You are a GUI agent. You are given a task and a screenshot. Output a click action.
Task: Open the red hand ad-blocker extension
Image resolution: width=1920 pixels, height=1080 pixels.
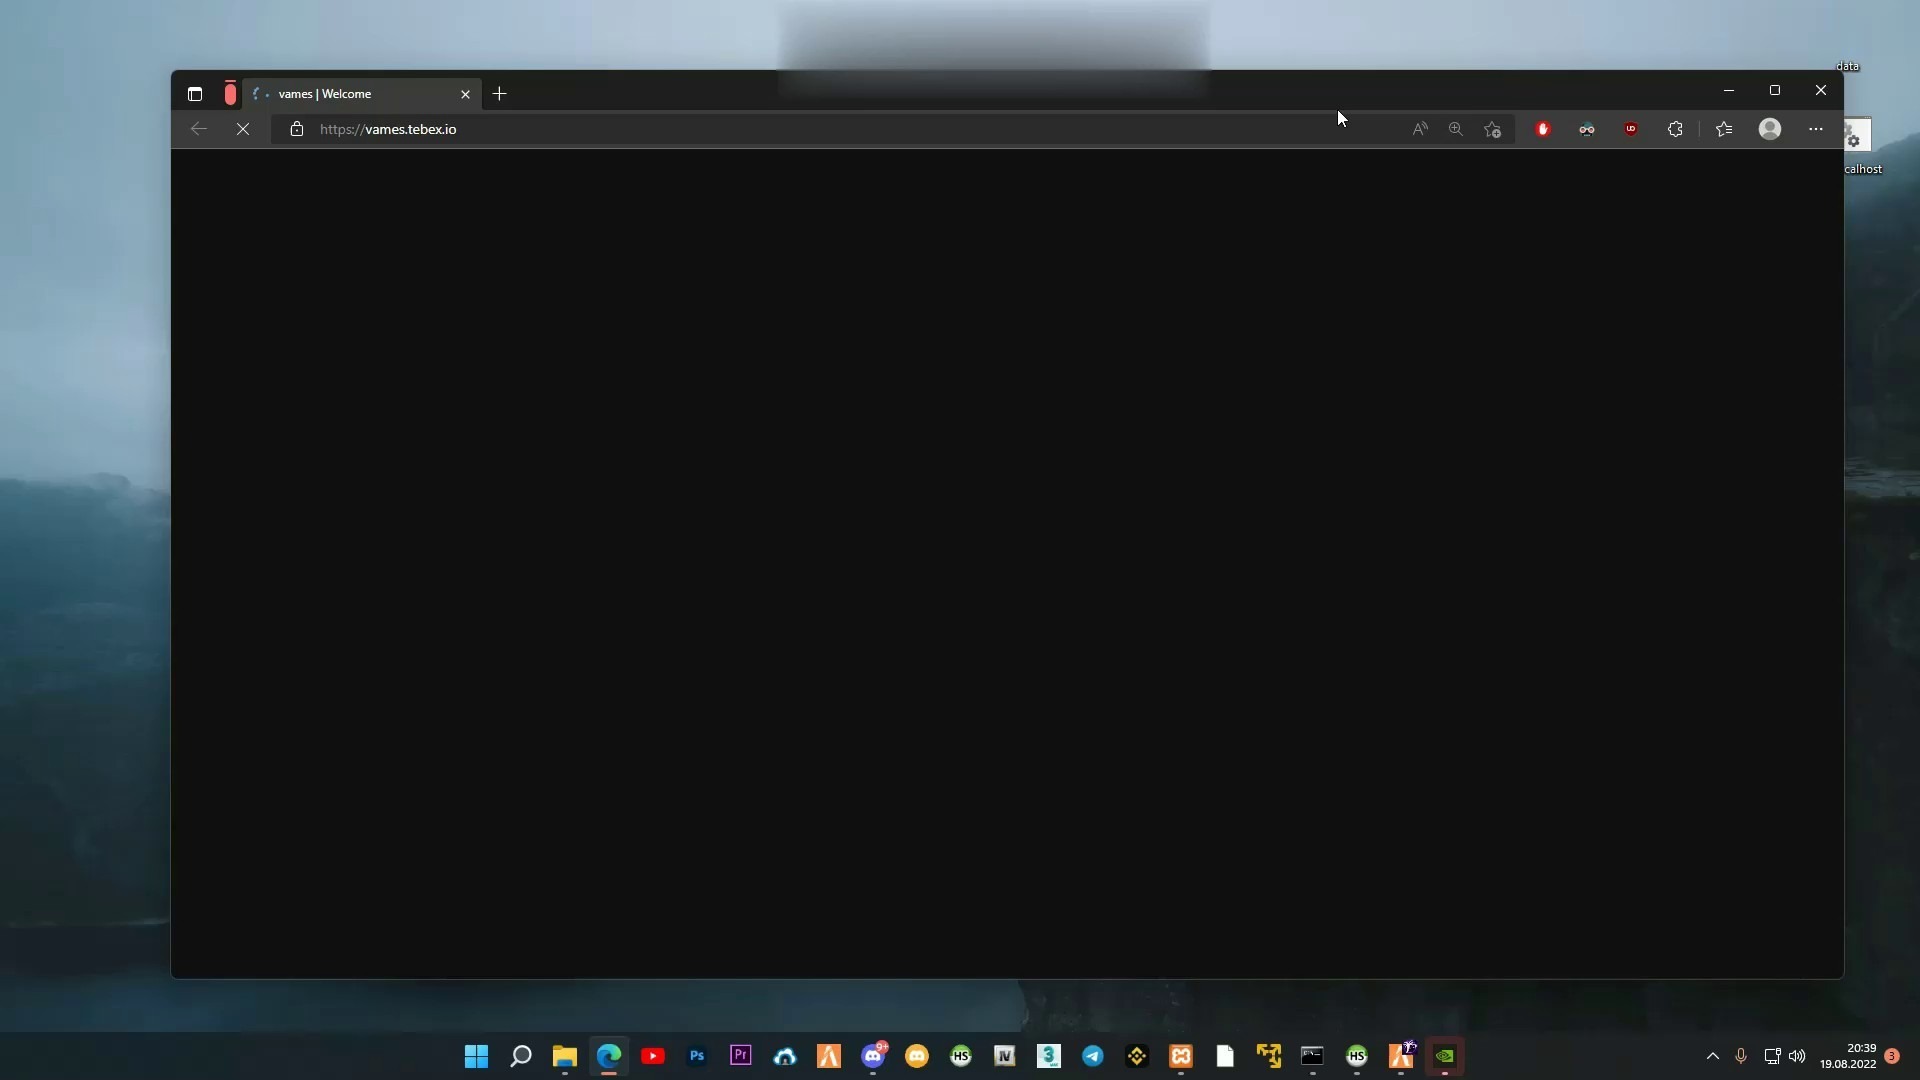coord(1543,129)
